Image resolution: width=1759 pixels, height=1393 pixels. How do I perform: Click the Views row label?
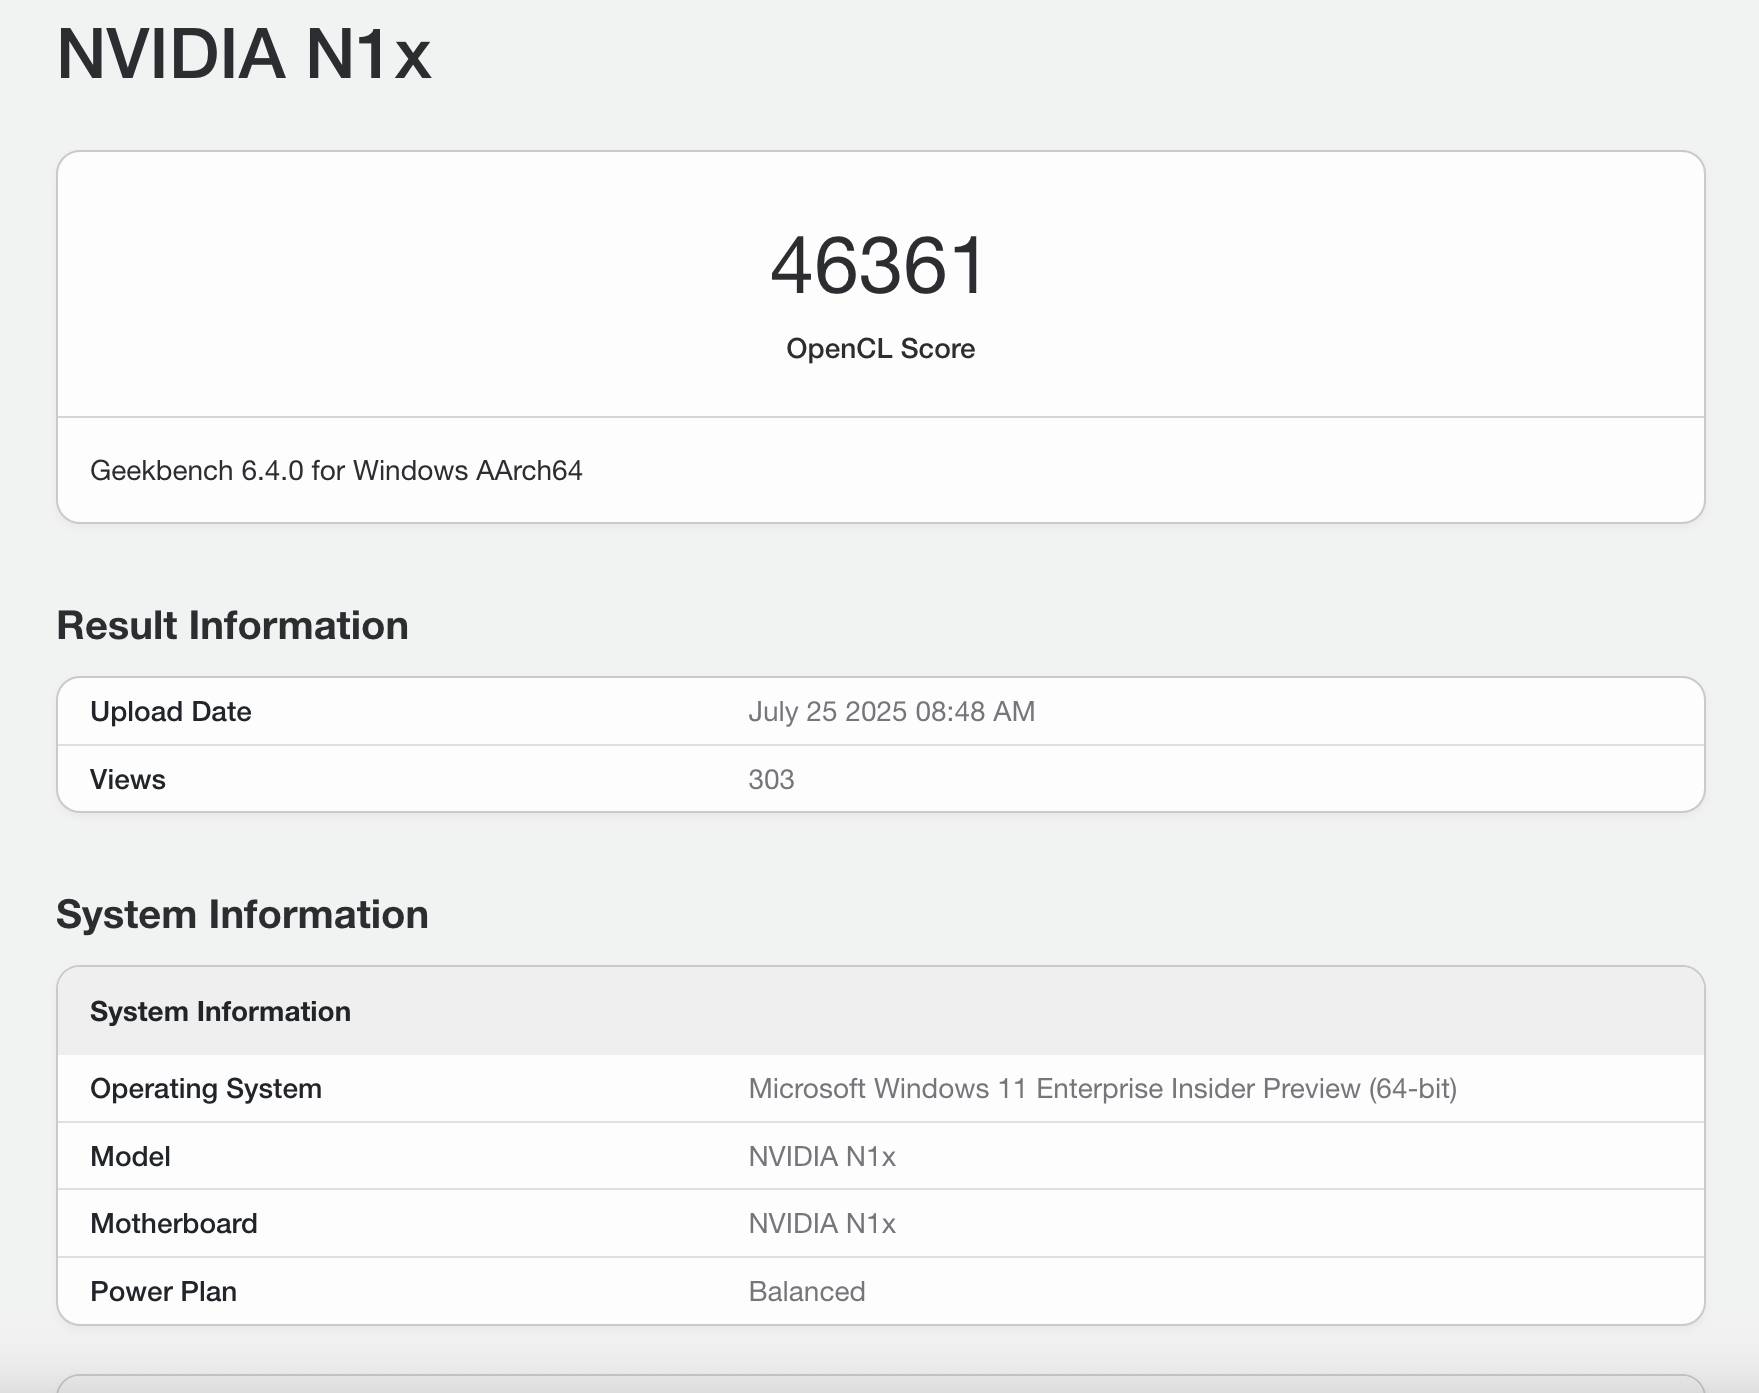(x=128, y=780)
